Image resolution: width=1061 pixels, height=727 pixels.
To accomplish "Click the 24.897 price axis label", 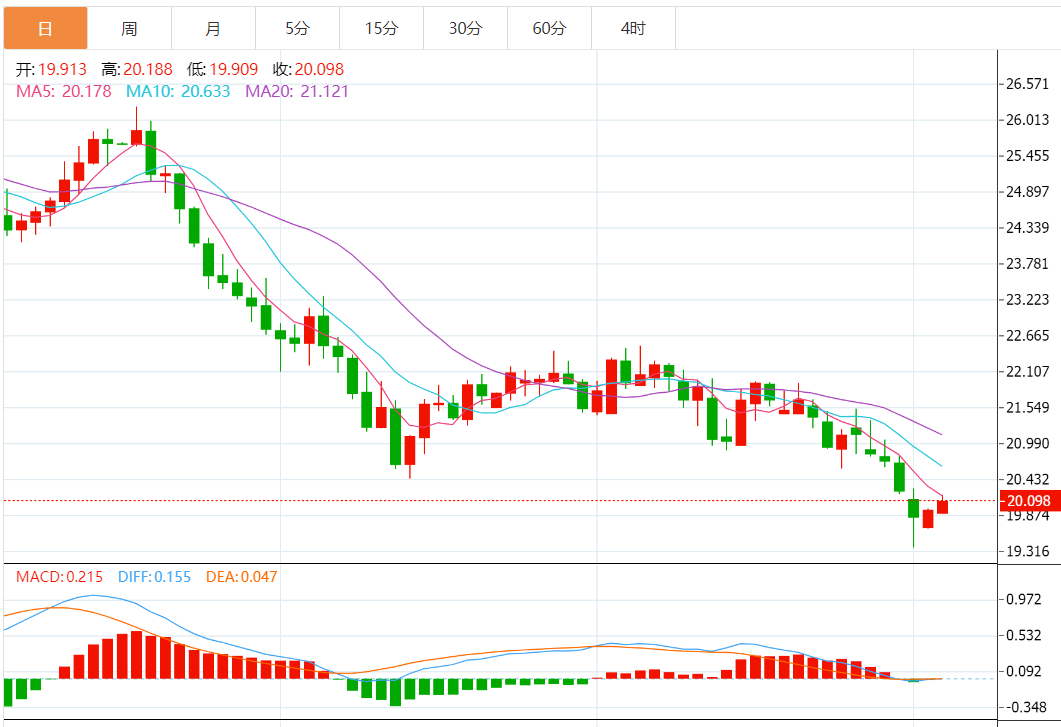I will point(1027,192).
